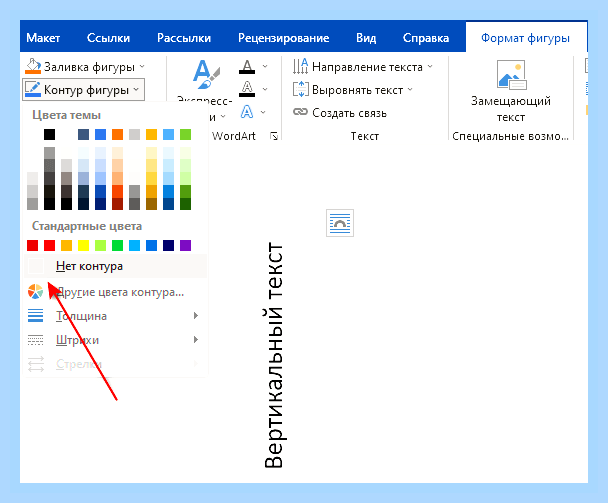Click Замещающий текст button
The image size is (608, 503).
(511, 92)
